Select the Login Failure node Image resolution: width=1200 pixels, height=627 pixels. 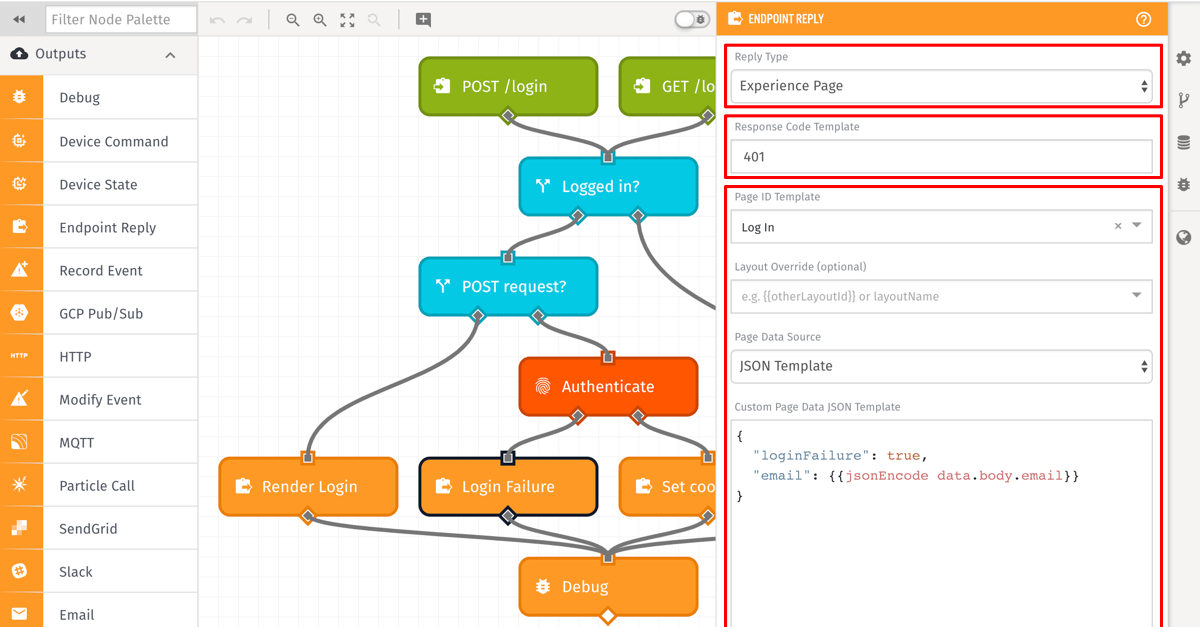[x=508, y=486]
